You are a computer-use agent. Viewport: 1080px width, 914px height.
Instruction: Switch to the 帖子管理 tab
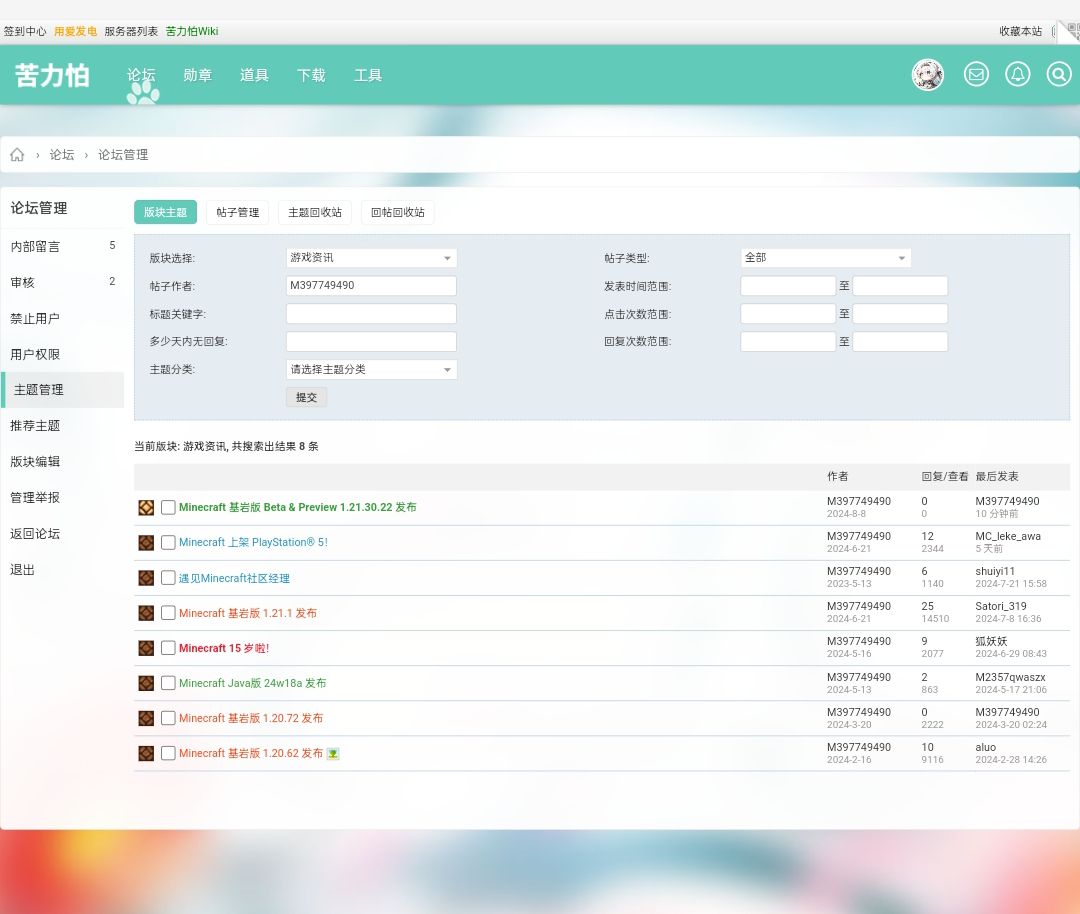(x=238, y=212)
